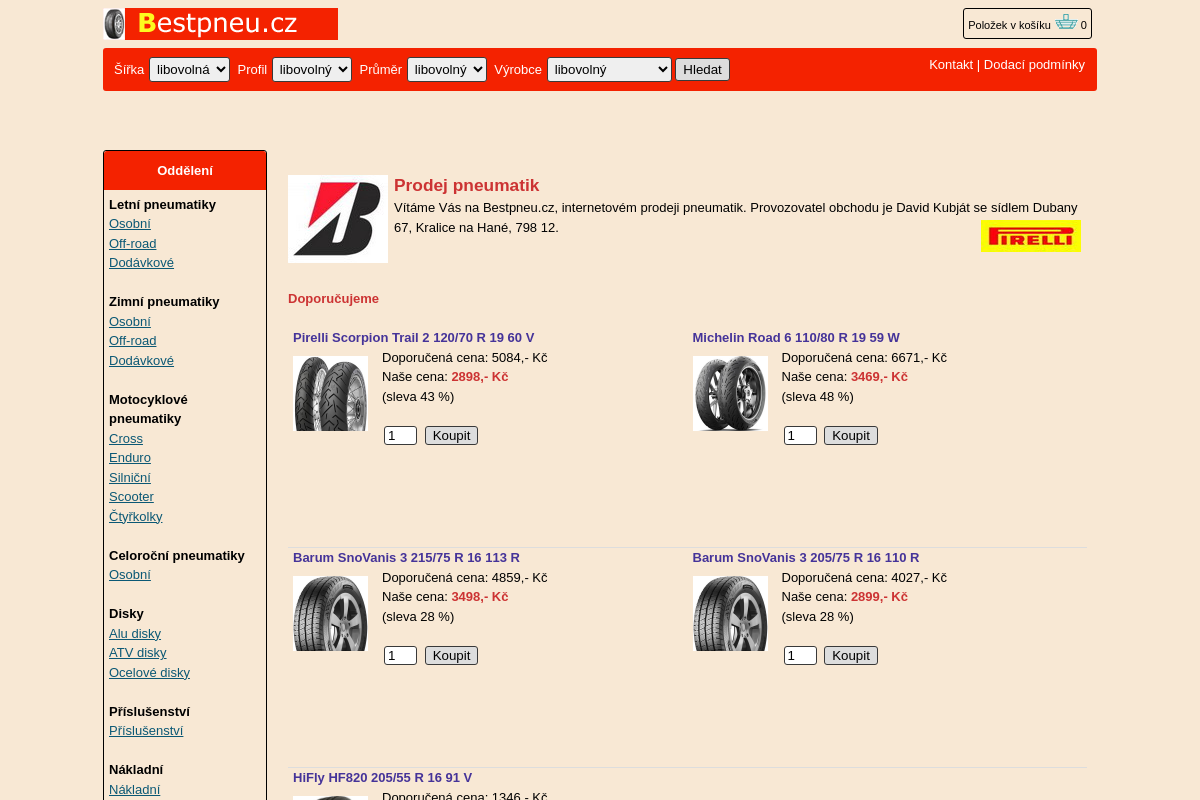
Task: Open Barum SnoVanis 3 215/75 R 16 title
Action: [x=406, y=557]
